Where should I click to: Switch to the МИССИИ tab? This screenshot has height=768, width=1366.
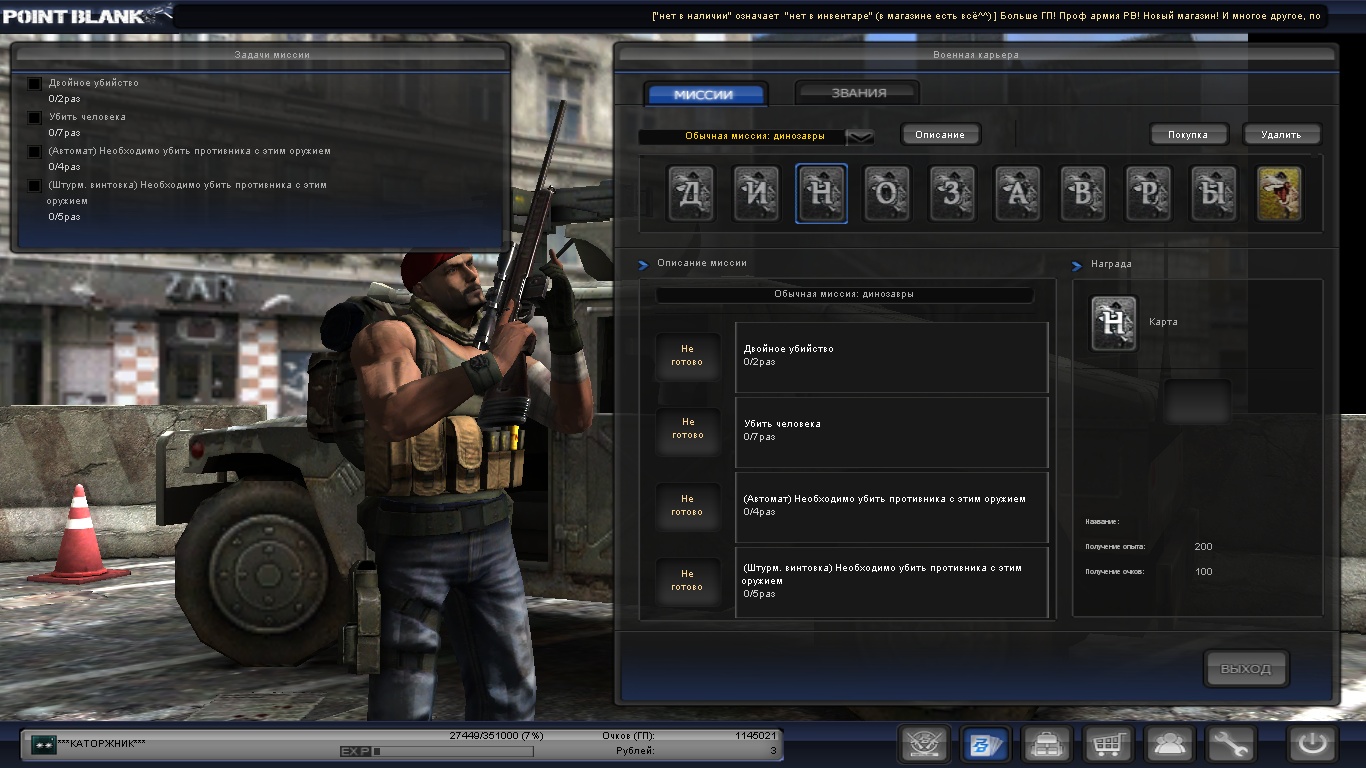click(704, 94)
